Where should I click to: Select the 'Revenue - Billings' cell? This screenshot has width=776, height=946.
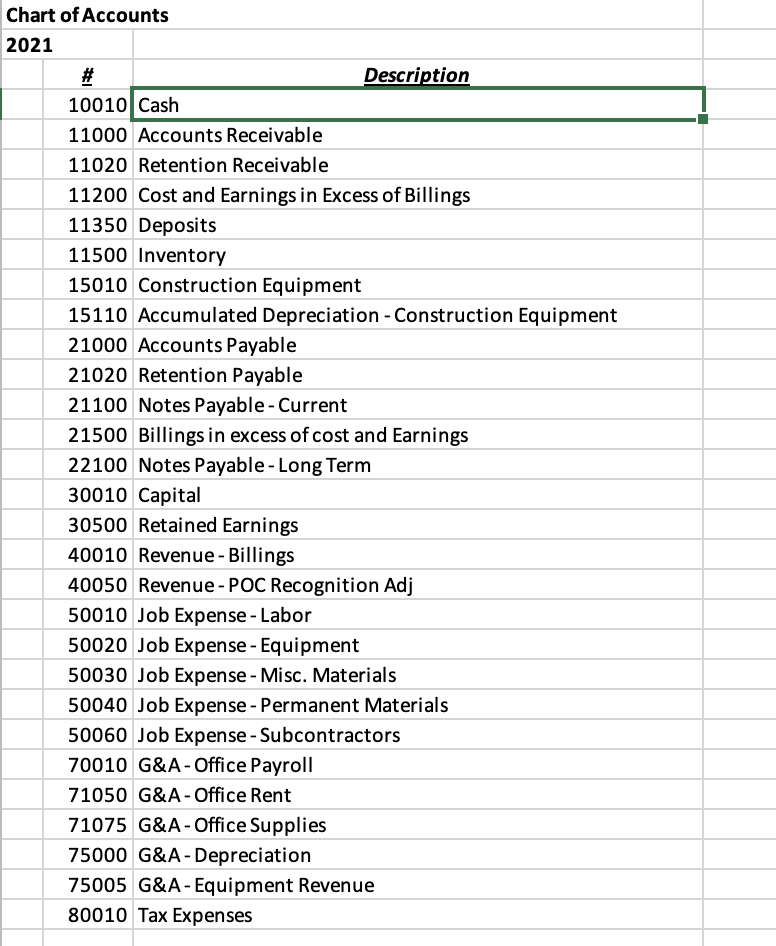pos(418,555)
